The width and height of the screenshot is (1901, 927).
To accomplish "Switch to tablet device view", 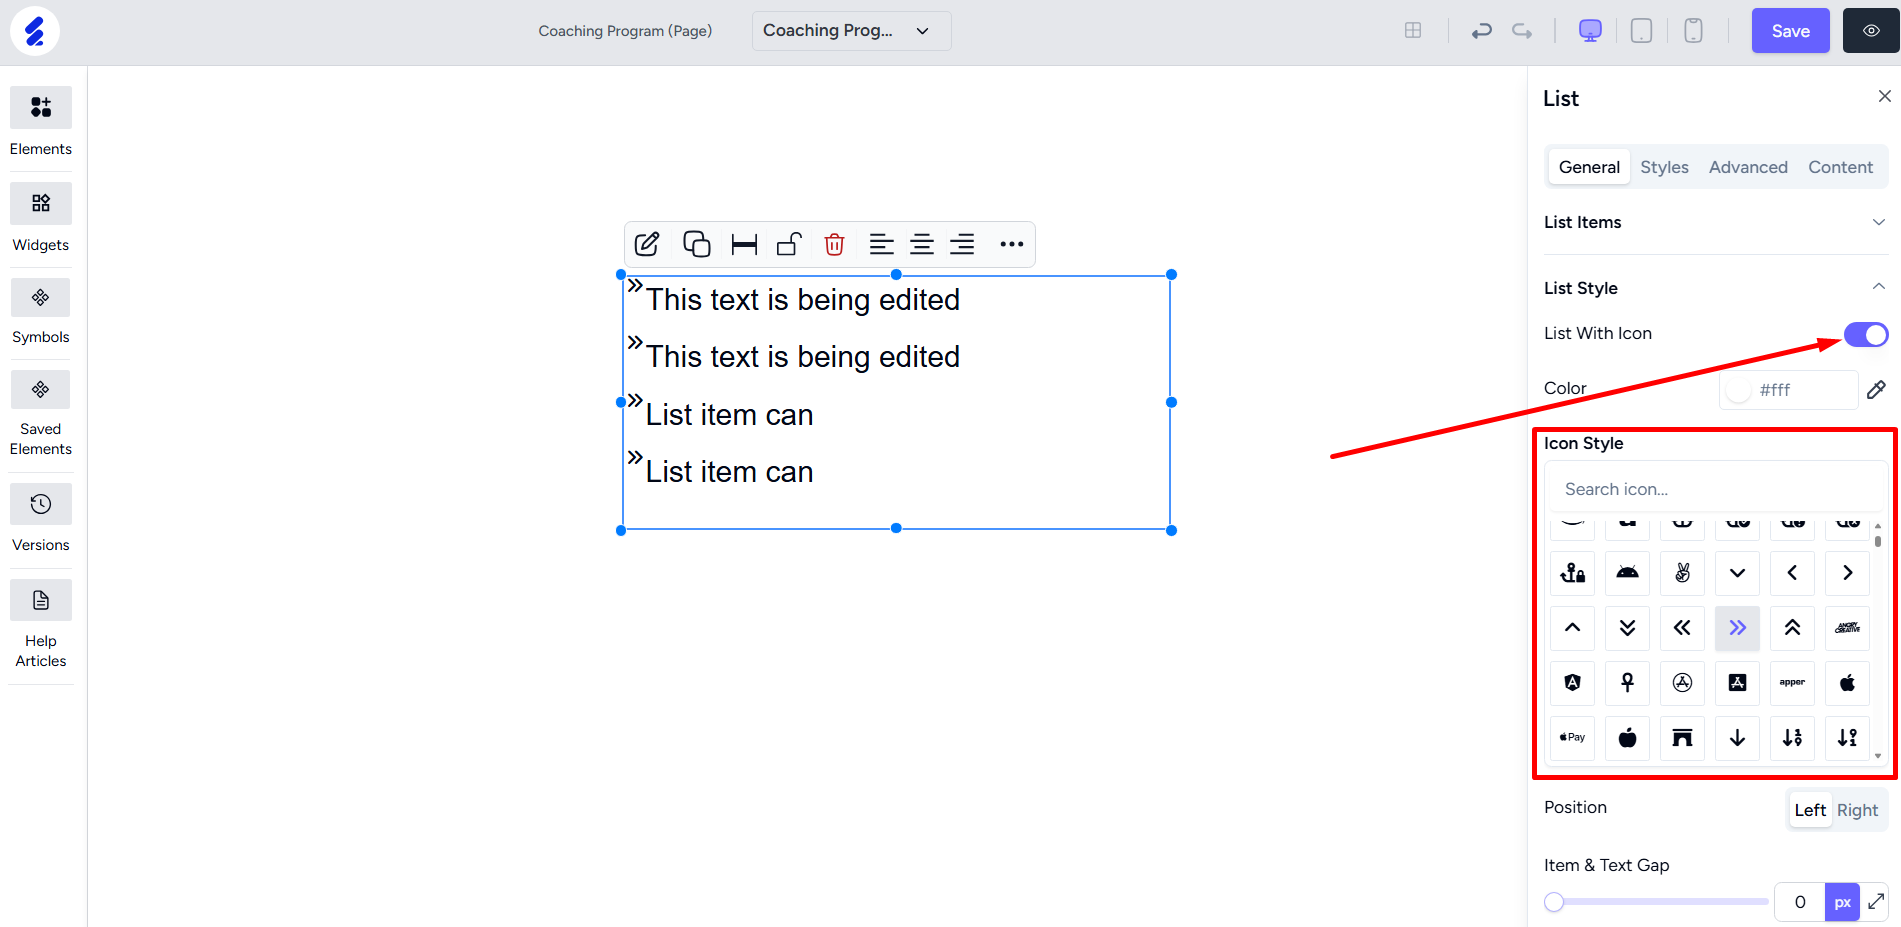I will [1641, 31].
